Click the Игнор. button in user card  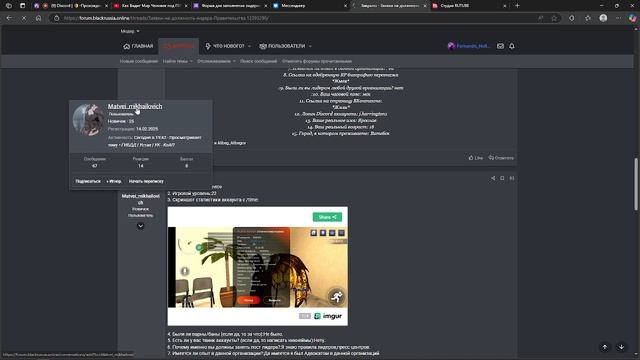[x=114, y=181]
